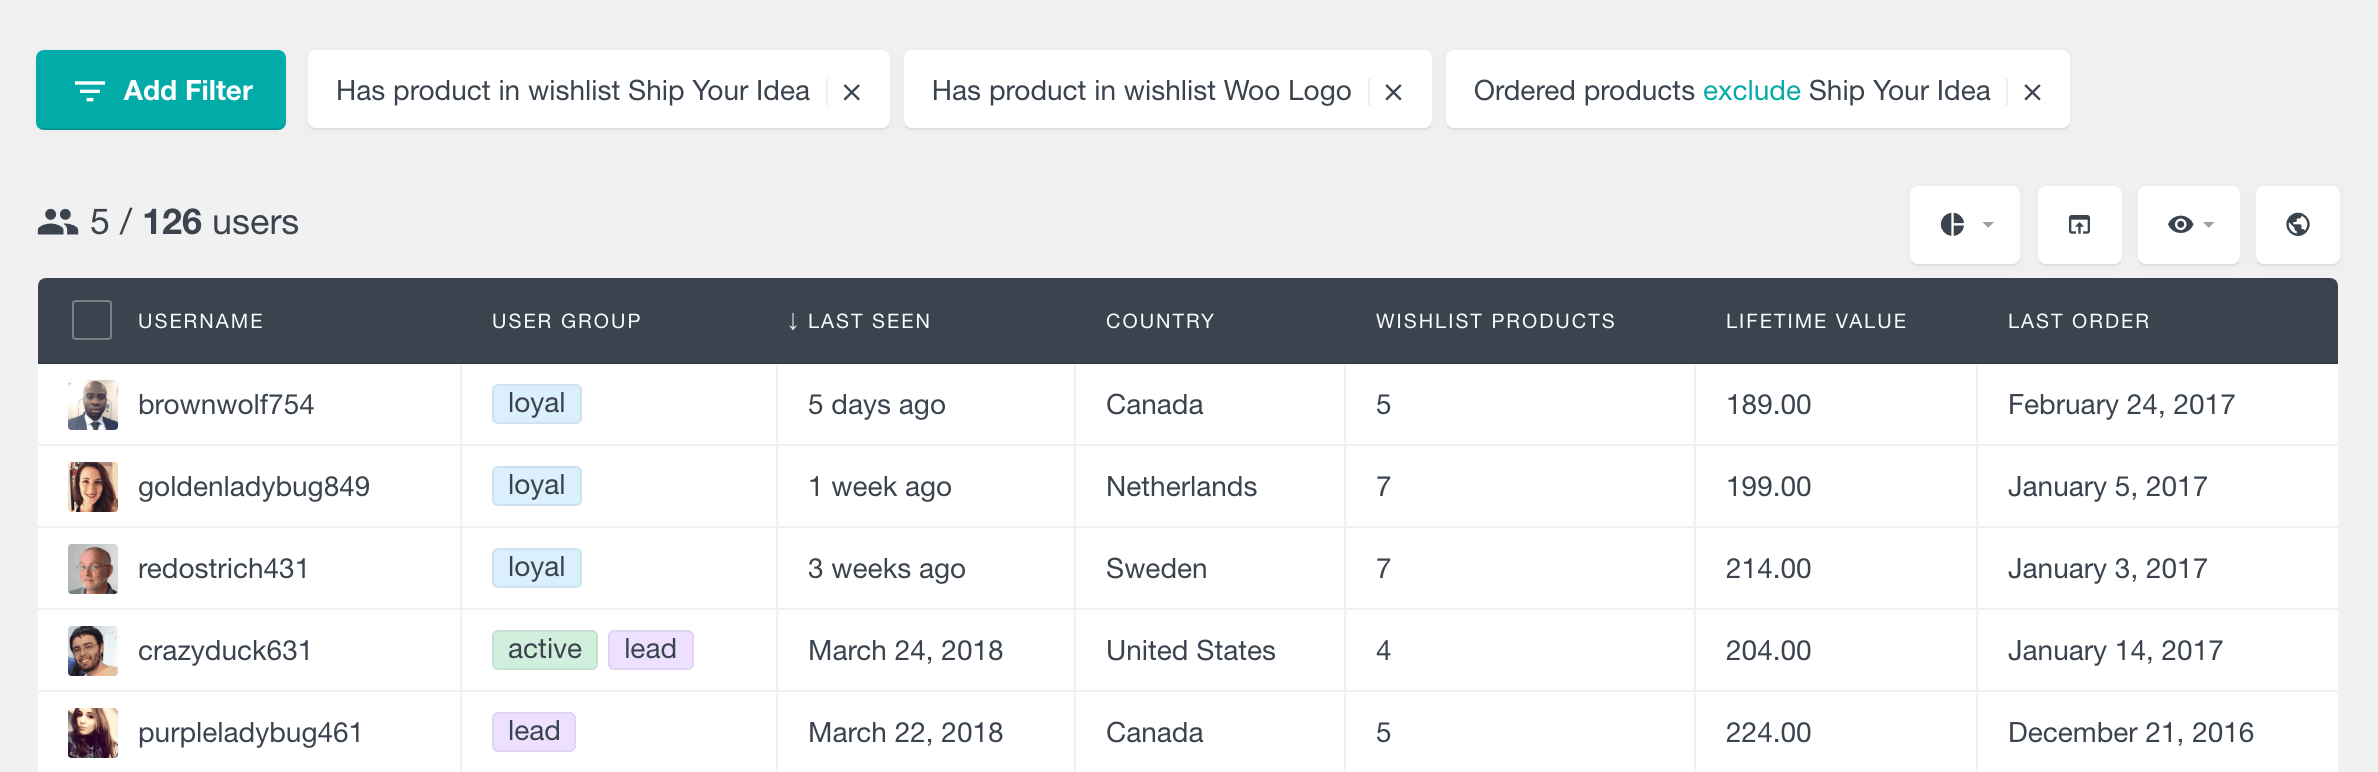The width and height of the screenshot is (2378, 772).
Task: Click the Add Filter button
Action: (161, 90)
